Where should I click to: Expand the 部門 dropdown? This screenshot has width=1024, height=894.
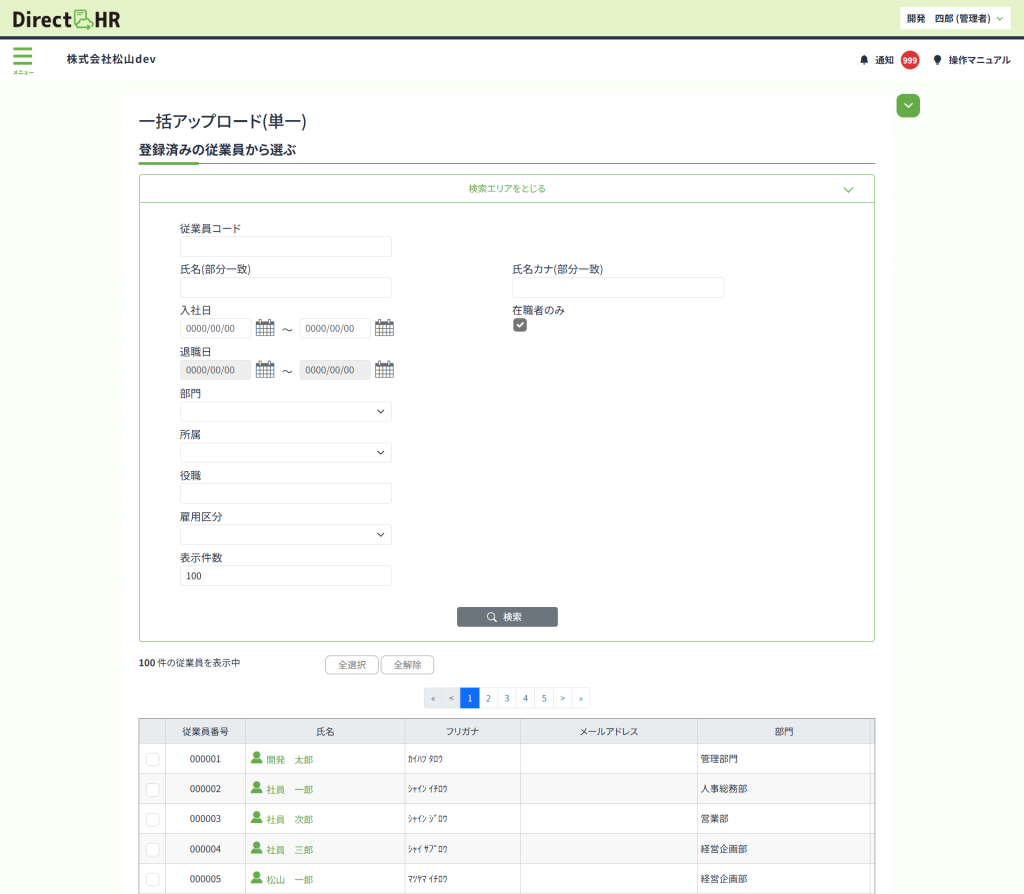(286, 411)
